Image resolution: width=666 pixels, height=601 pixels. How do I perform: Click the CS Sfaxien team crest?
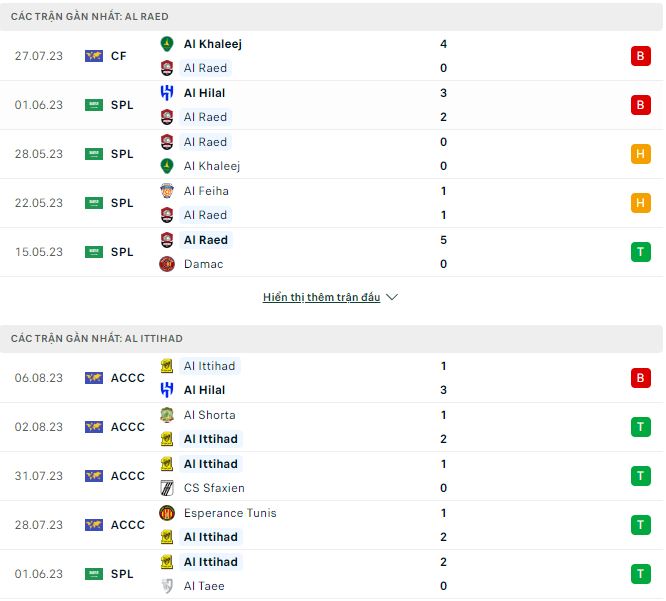click(167, 488)
